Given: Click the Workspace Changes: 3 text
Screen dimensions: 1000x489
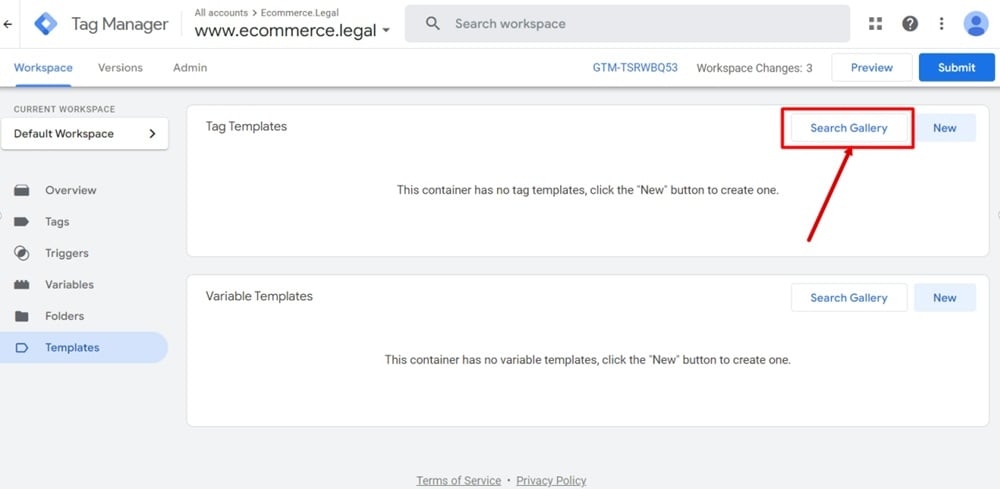Looking at the screenshot, I should click(754, 68).
